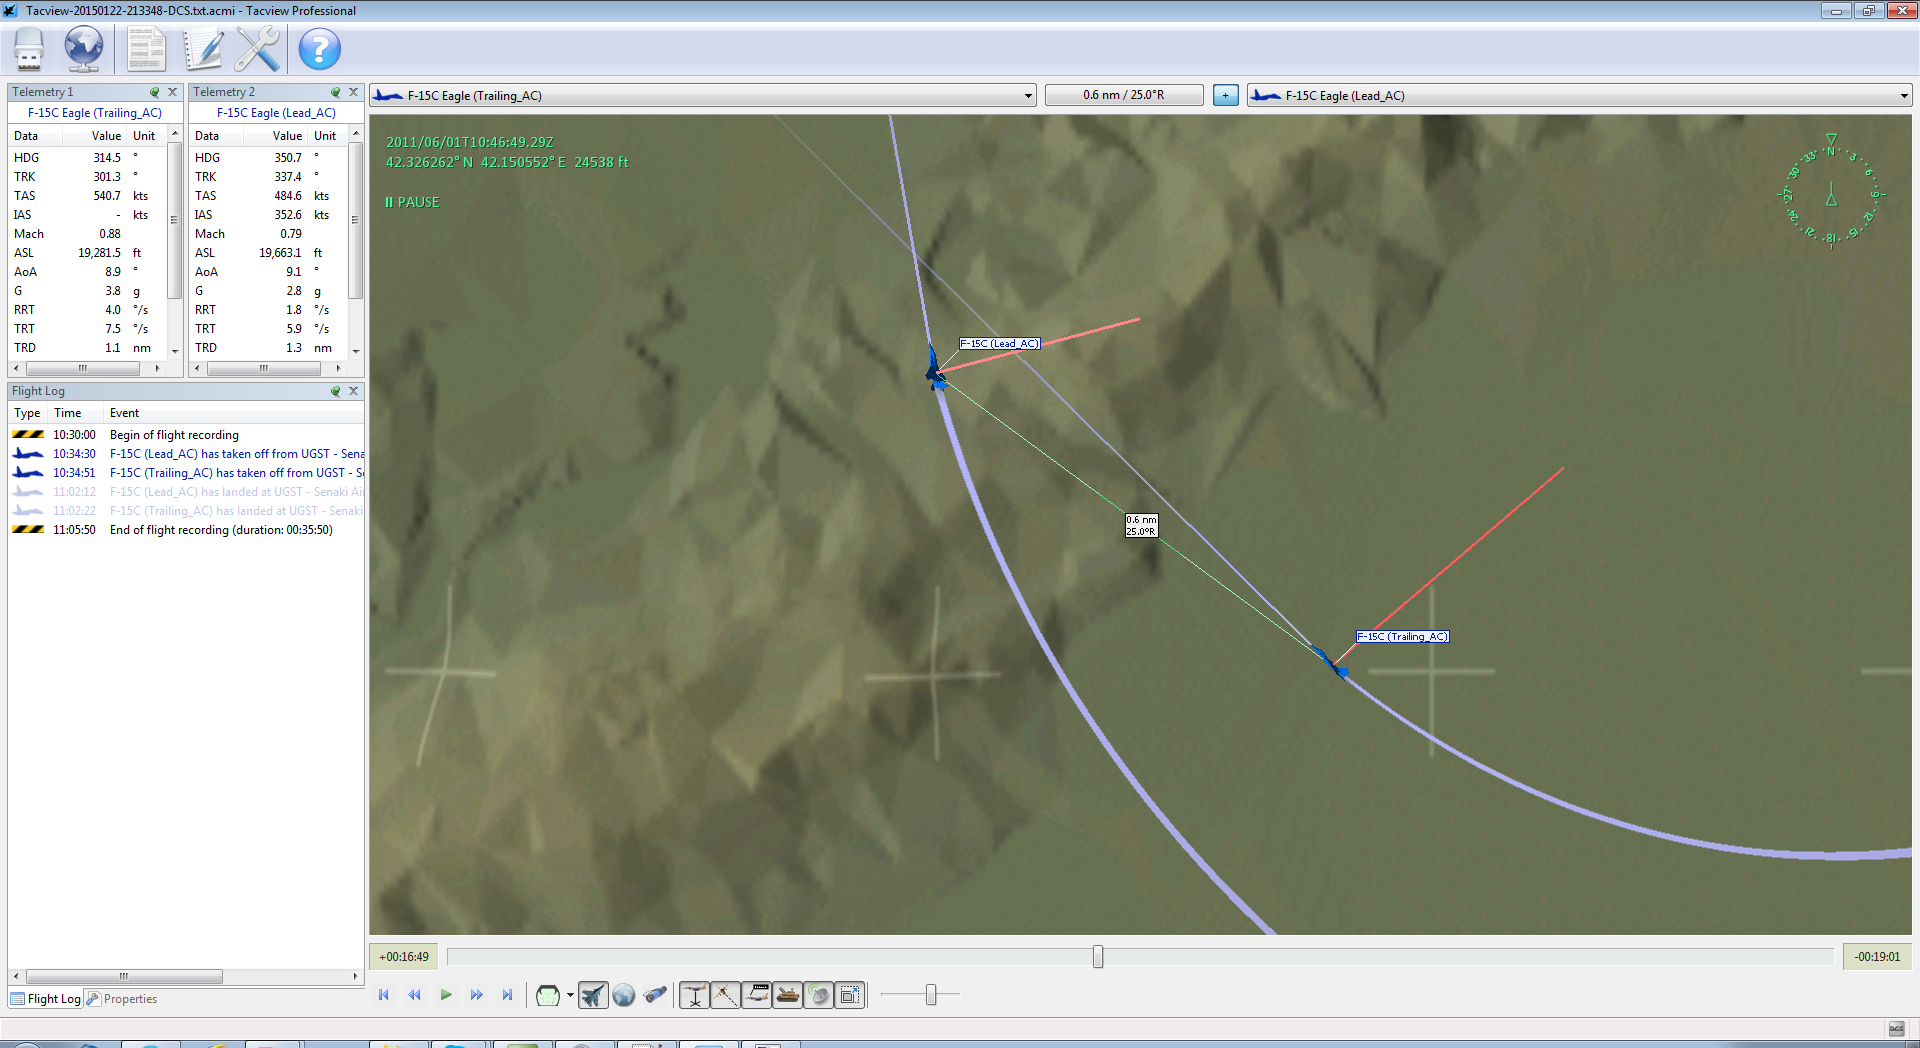The width and height of the screenshot is (1920, 1048).
Task: Jump to beginning of recording
Action: tap(383, 995)
